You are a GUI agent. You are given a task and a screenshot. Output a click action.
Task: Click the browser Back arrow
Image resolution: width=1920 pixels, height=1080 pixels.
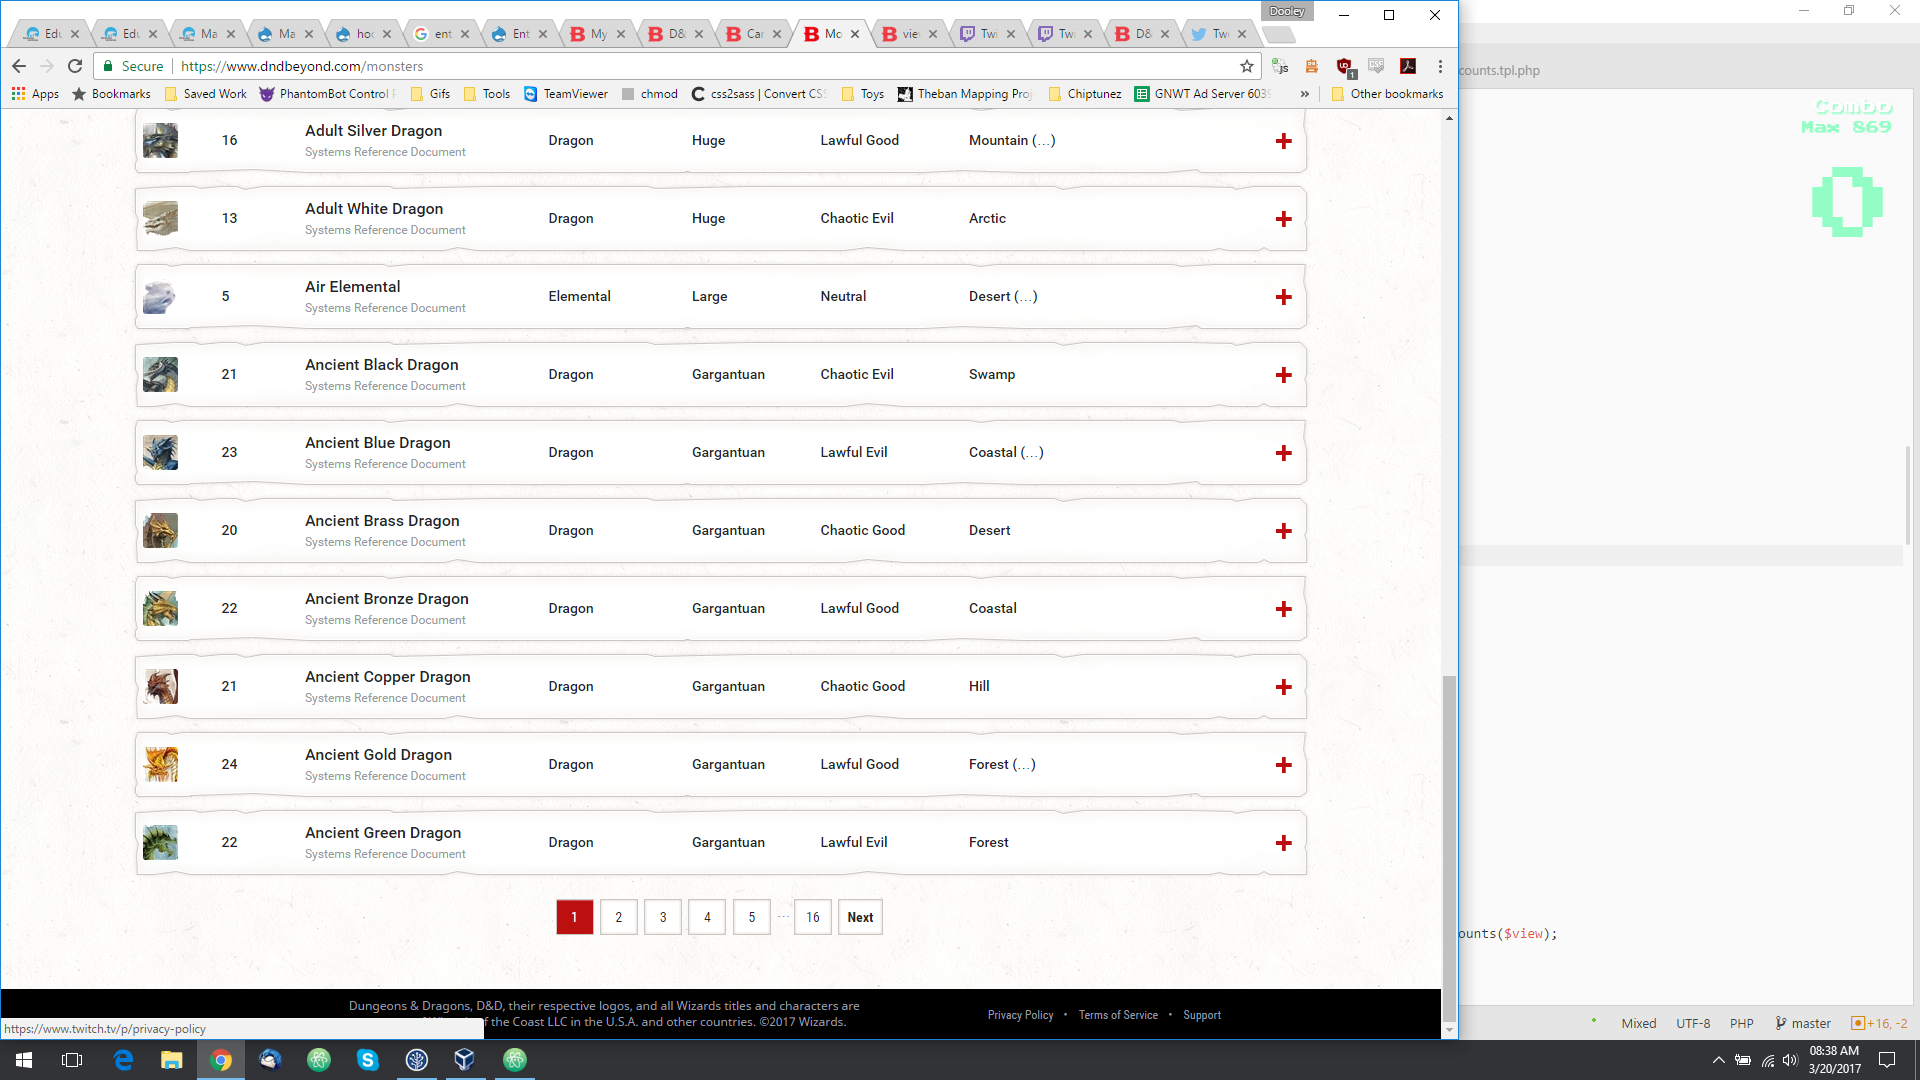click(x=19, y=66)
